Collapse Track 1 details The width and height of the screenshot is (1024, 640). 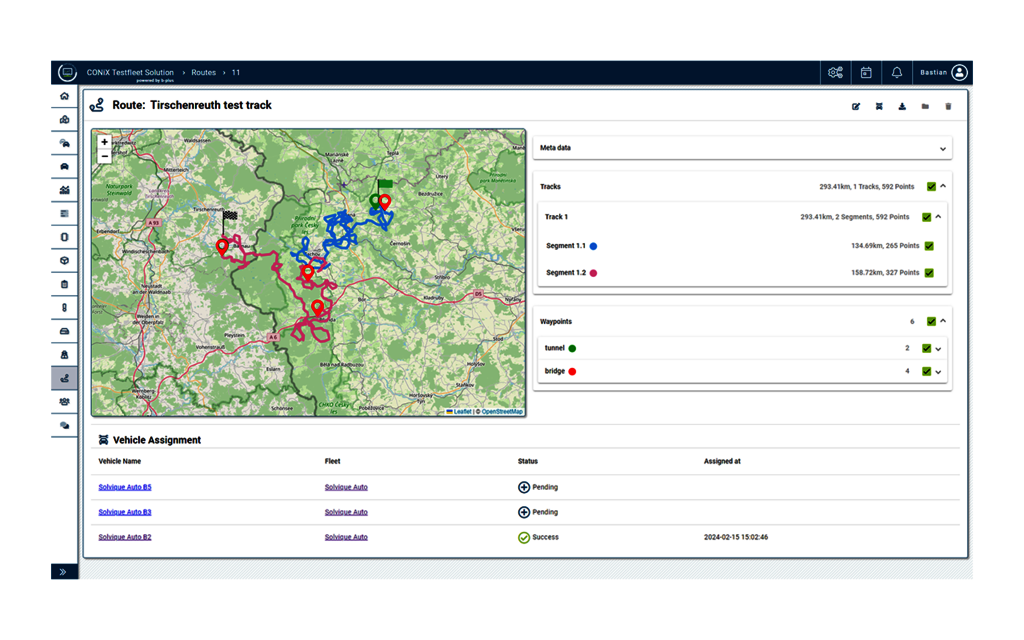[938, 217]
